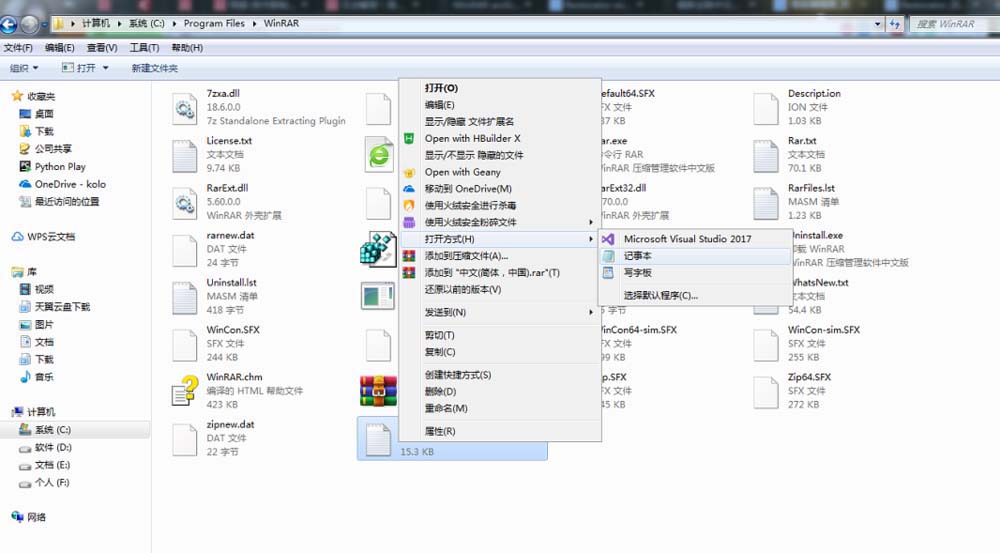Viewport: 1000px width, 553px height.
Task: Choose 复制(C) in context menu
Action: (x=501, y=352)
